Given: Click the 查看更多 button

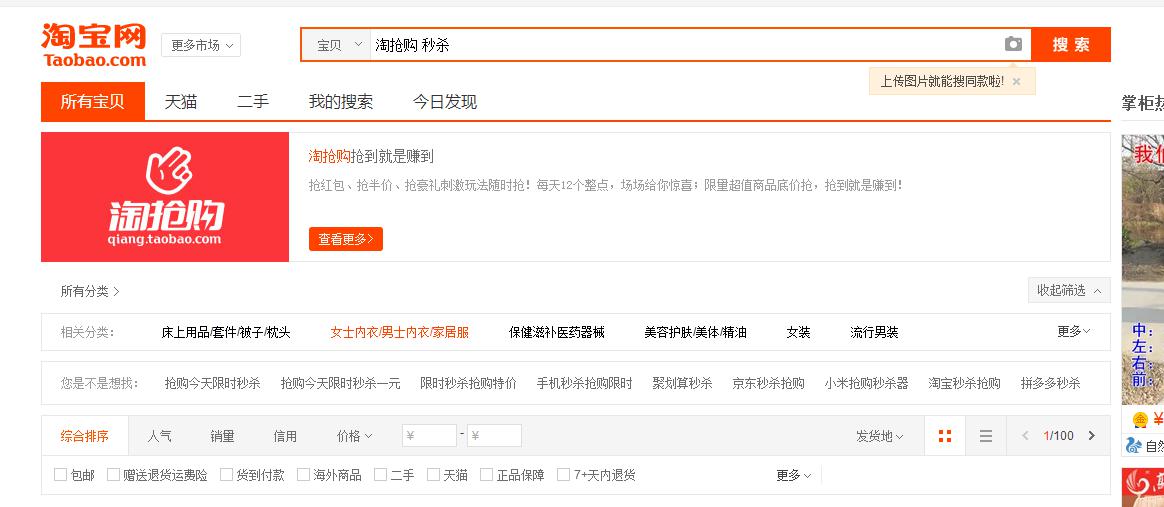Looking at the screenshot, I should tap(345, 239).
